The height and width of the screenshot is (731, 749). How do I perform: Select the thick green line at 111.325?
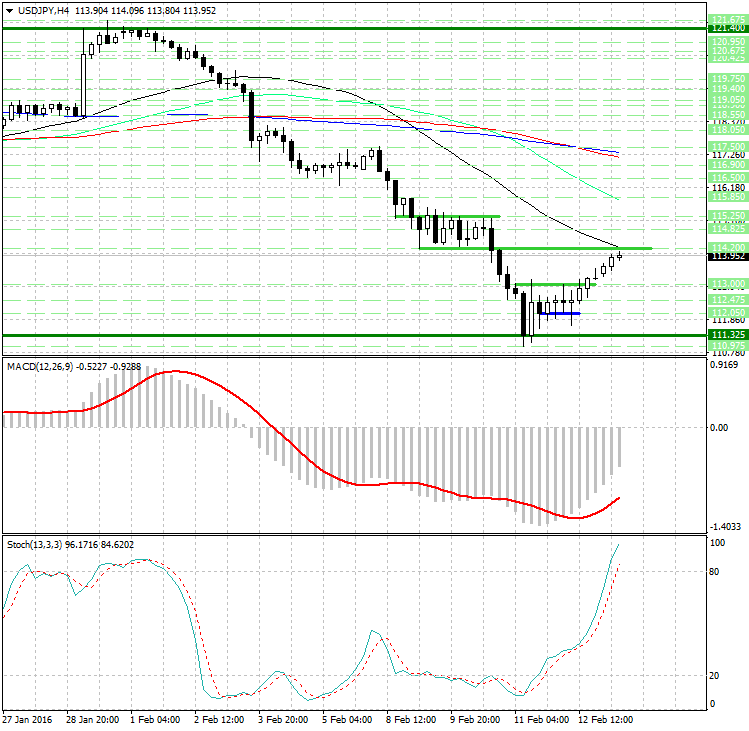click(x=354, y=335)
